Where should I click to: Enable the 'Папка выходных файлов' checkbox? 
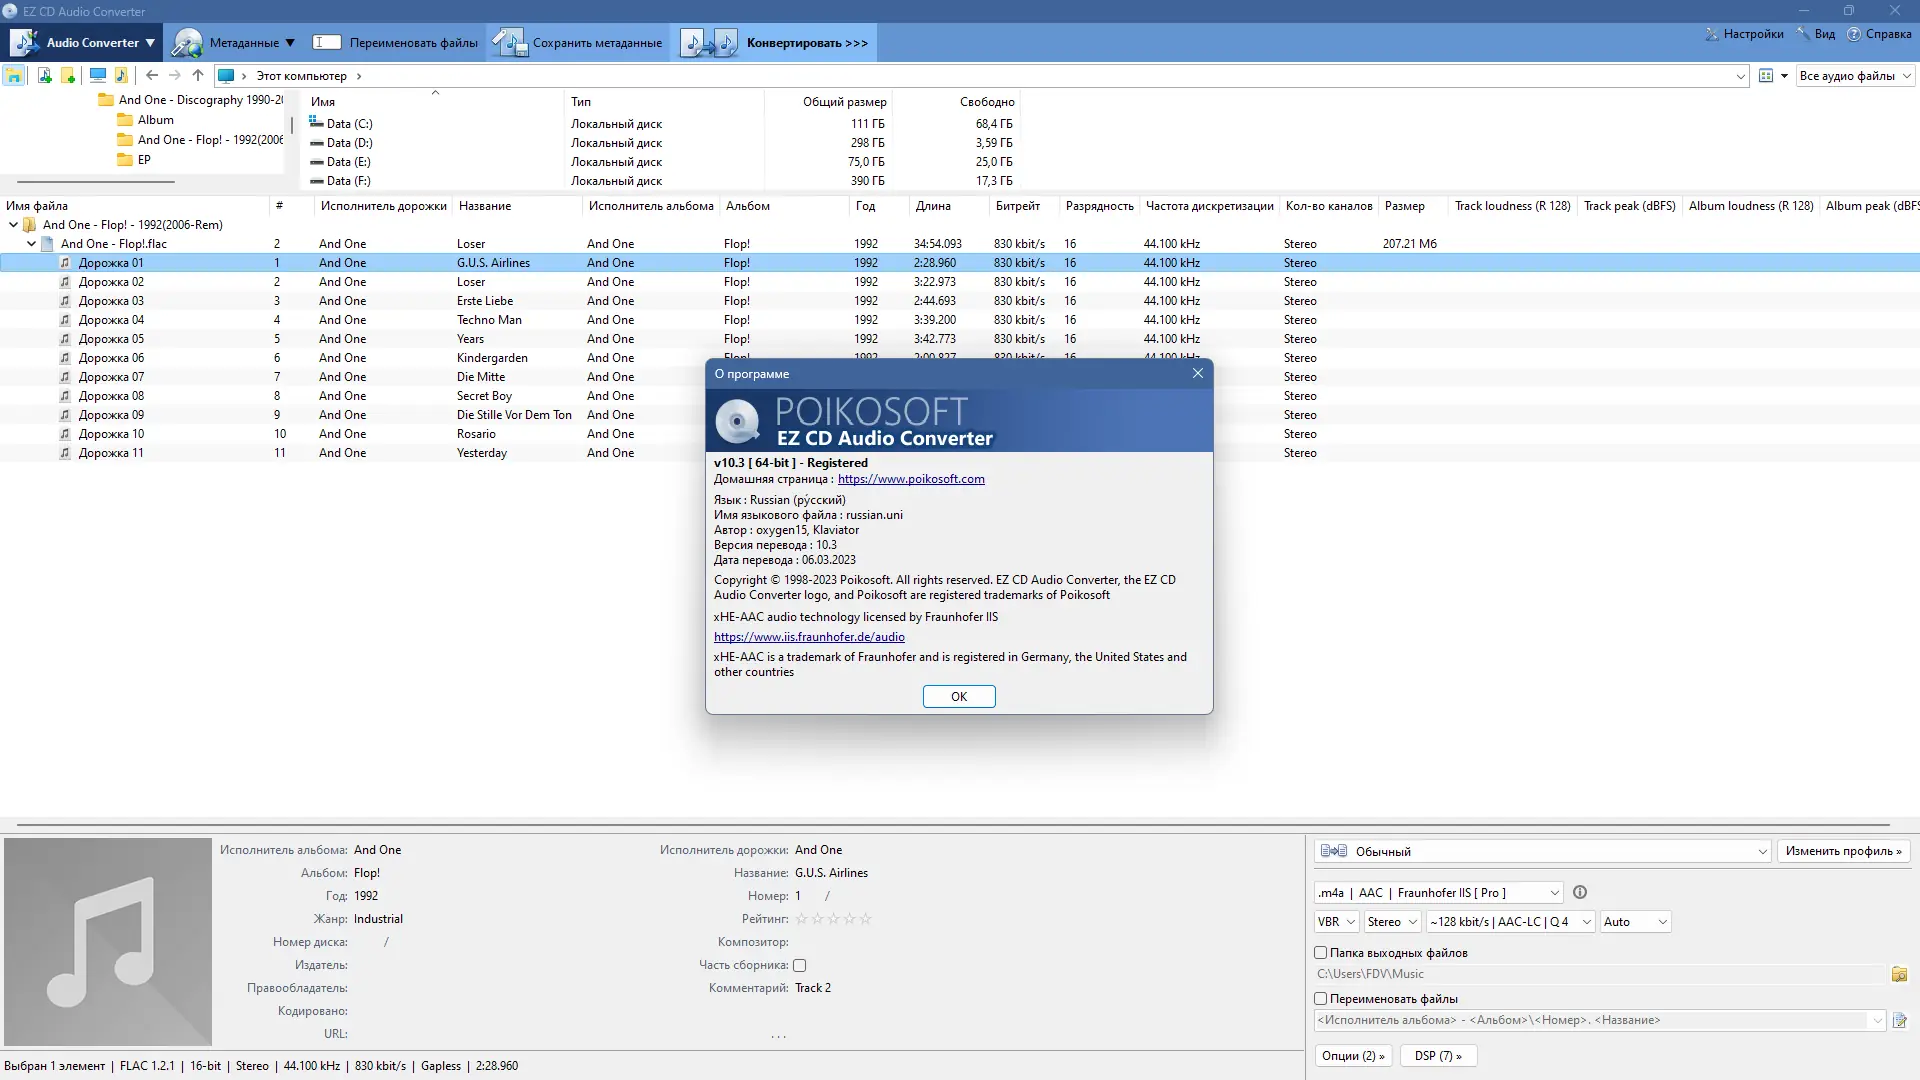pyautogui.click(x=1321, y=953)
